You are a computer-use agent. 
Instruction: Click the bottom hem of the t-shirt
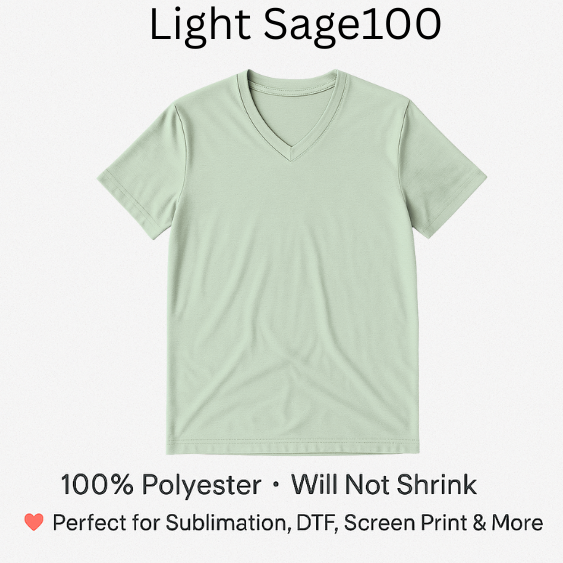coord(292,447)
